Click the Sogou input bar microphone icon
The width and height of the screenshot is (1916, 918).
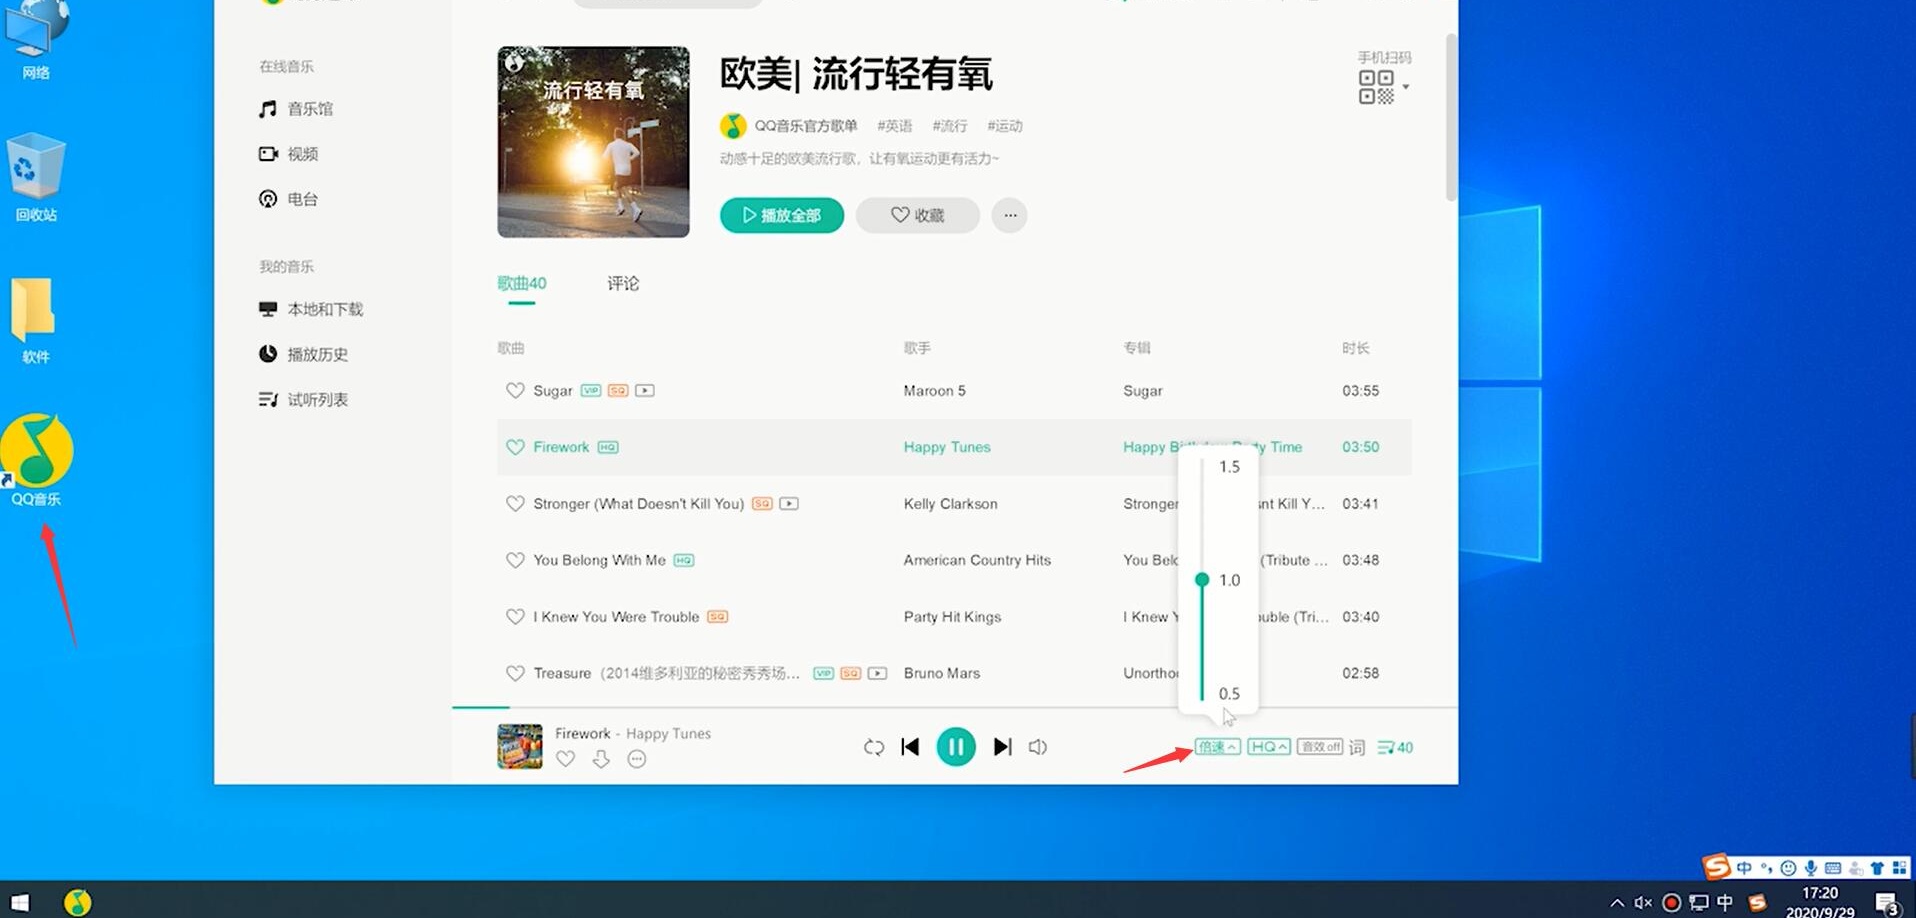coord(1810,868)
